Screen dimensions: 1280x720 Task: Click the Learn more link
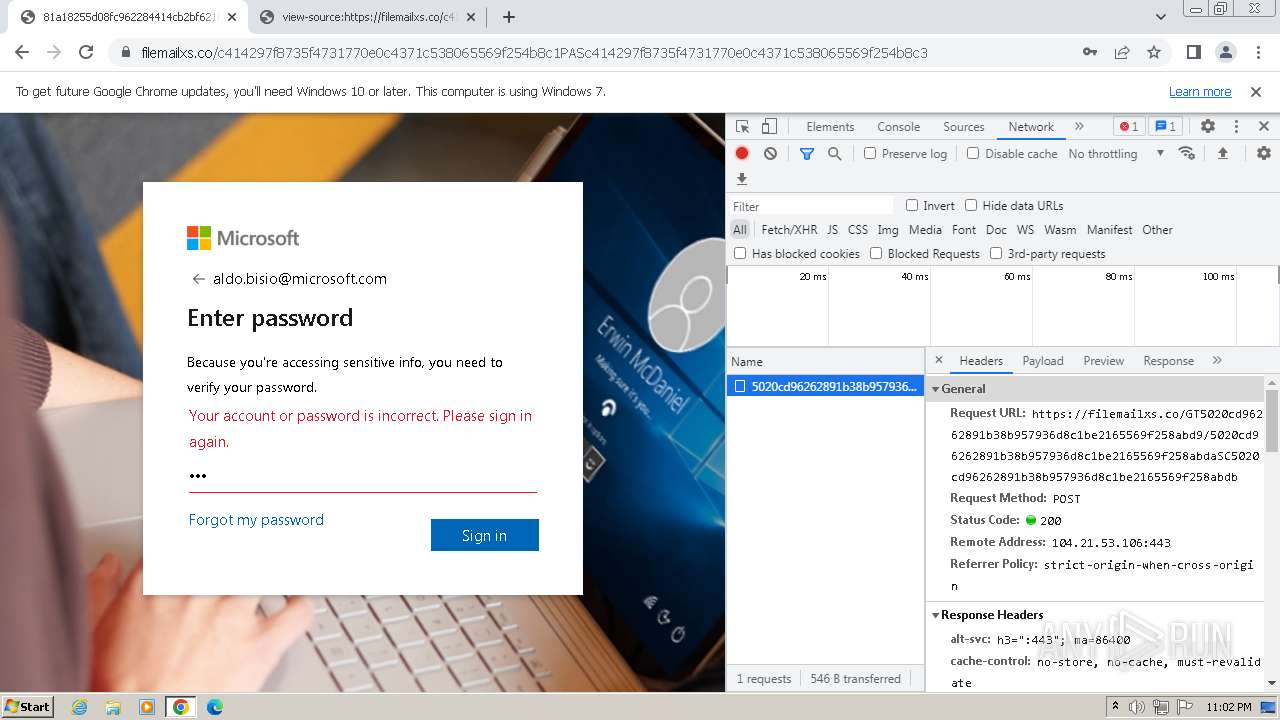pyautogui.click(x=1200, y=92)
